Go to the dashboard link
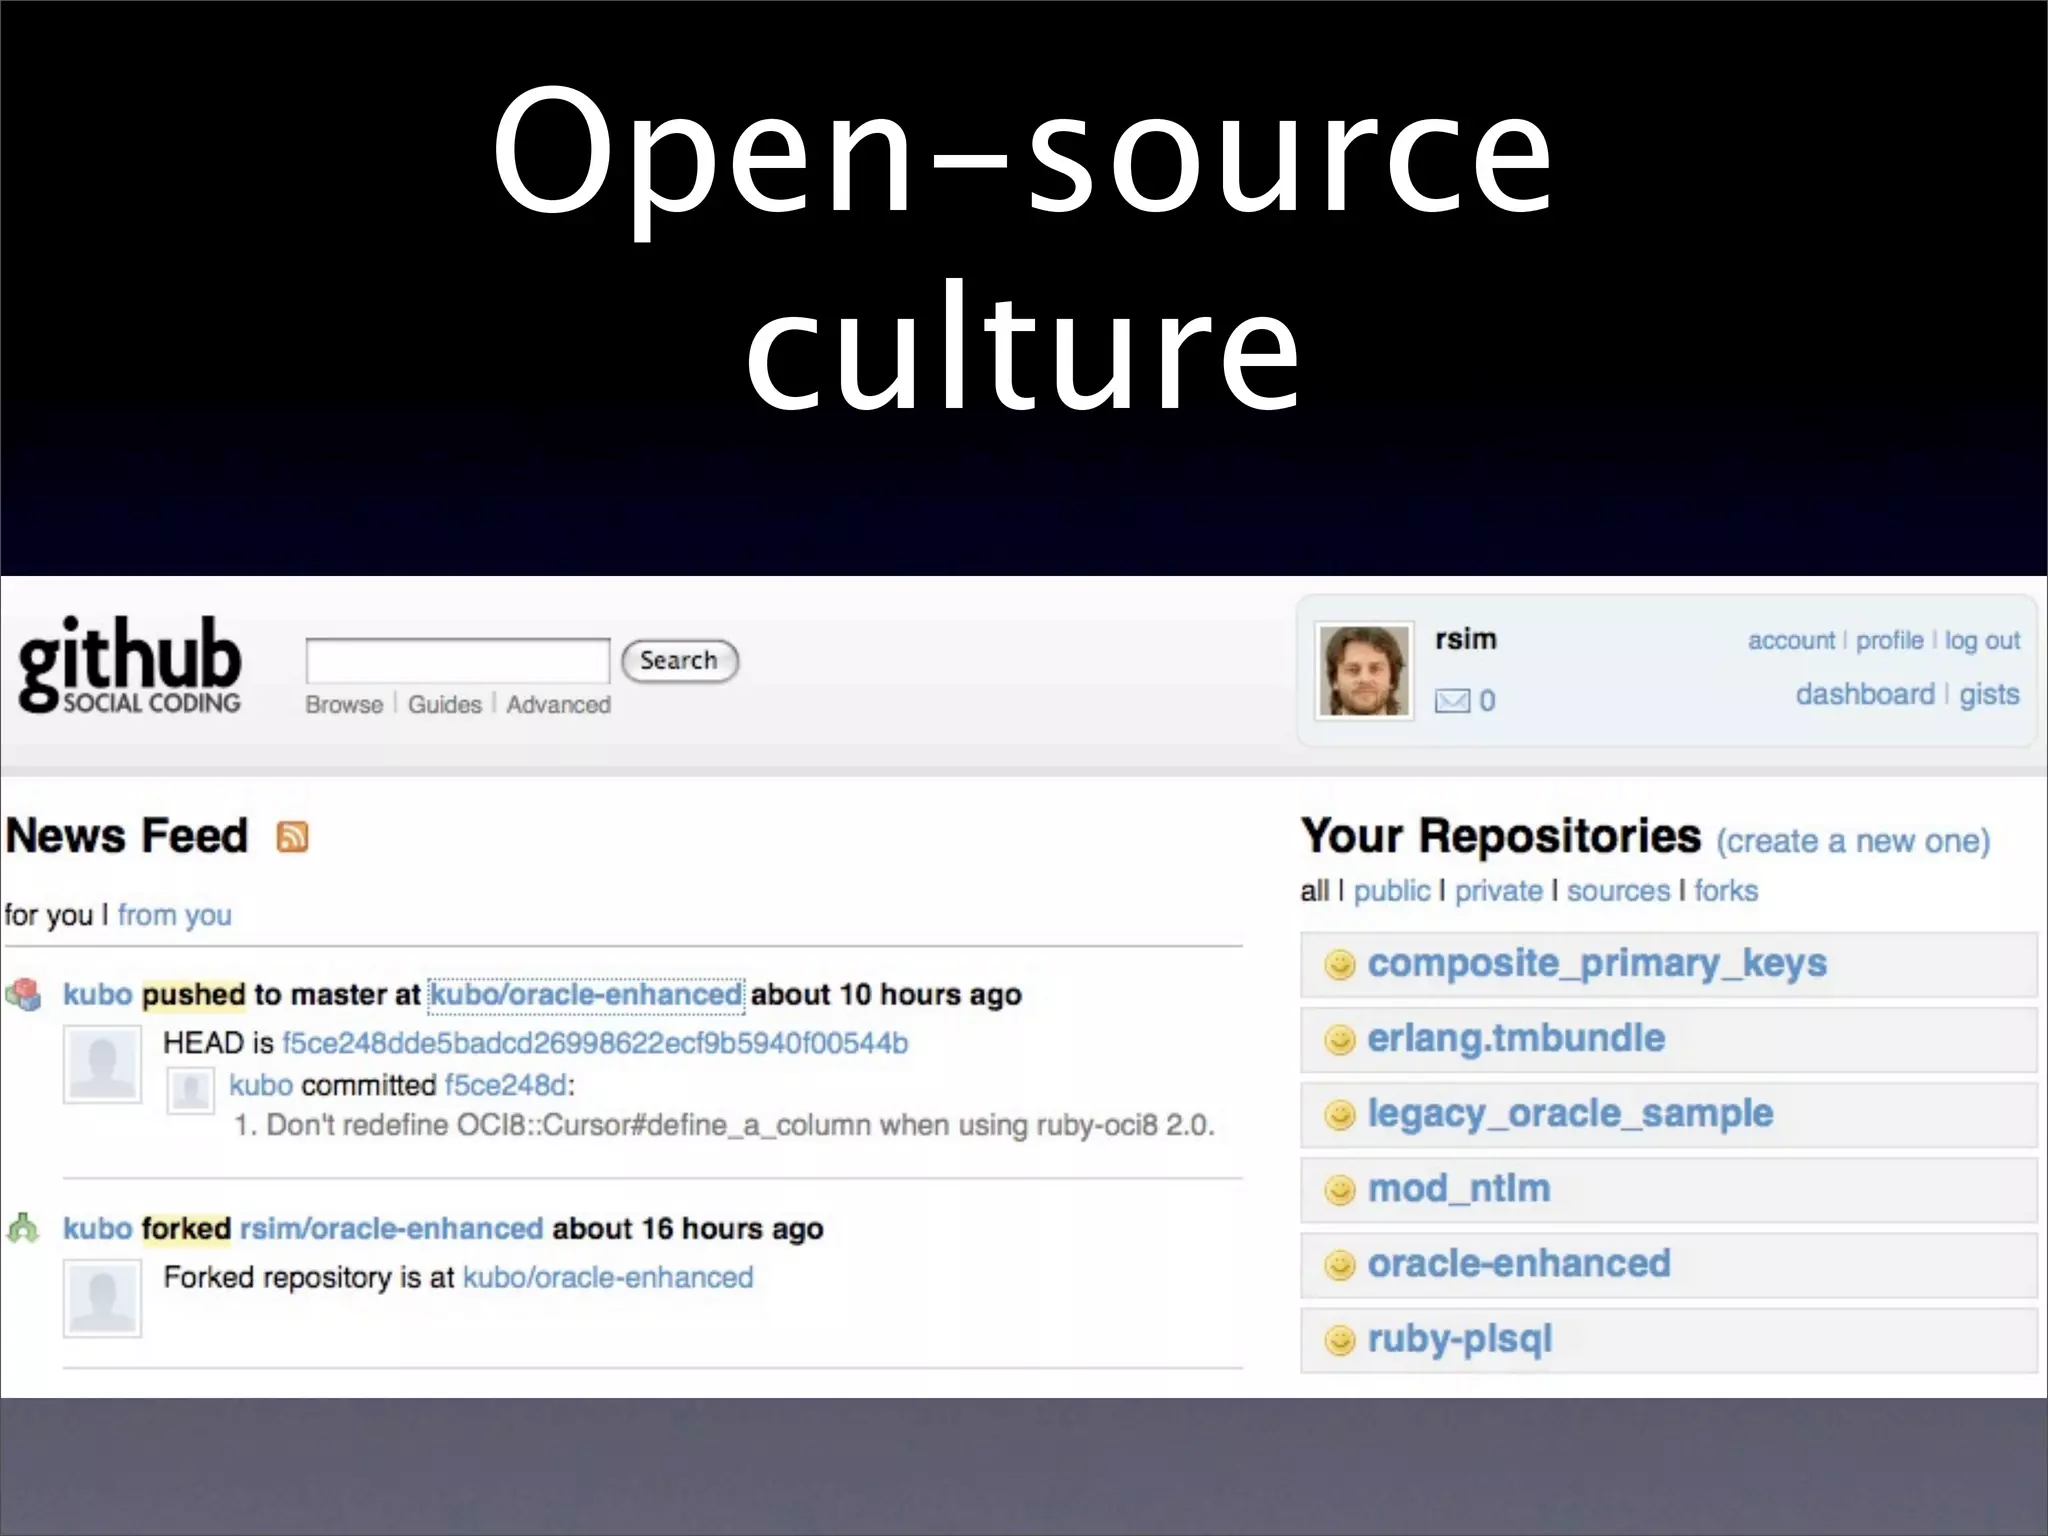Image resolution: width=2048 pixels, height=1536 pixels. tap(1865, 694)
